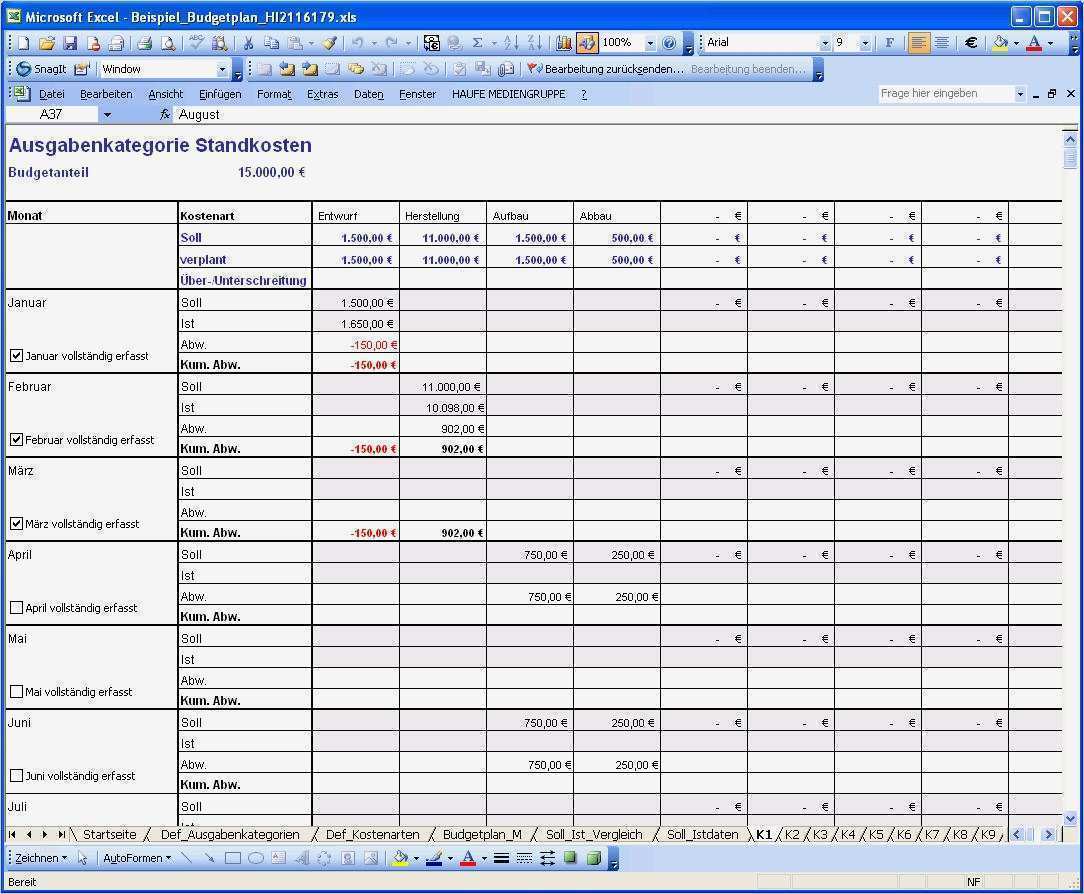Open the Einfügen menu
This screenshot has height=894, width=1084.
click(x=220, y=94)
